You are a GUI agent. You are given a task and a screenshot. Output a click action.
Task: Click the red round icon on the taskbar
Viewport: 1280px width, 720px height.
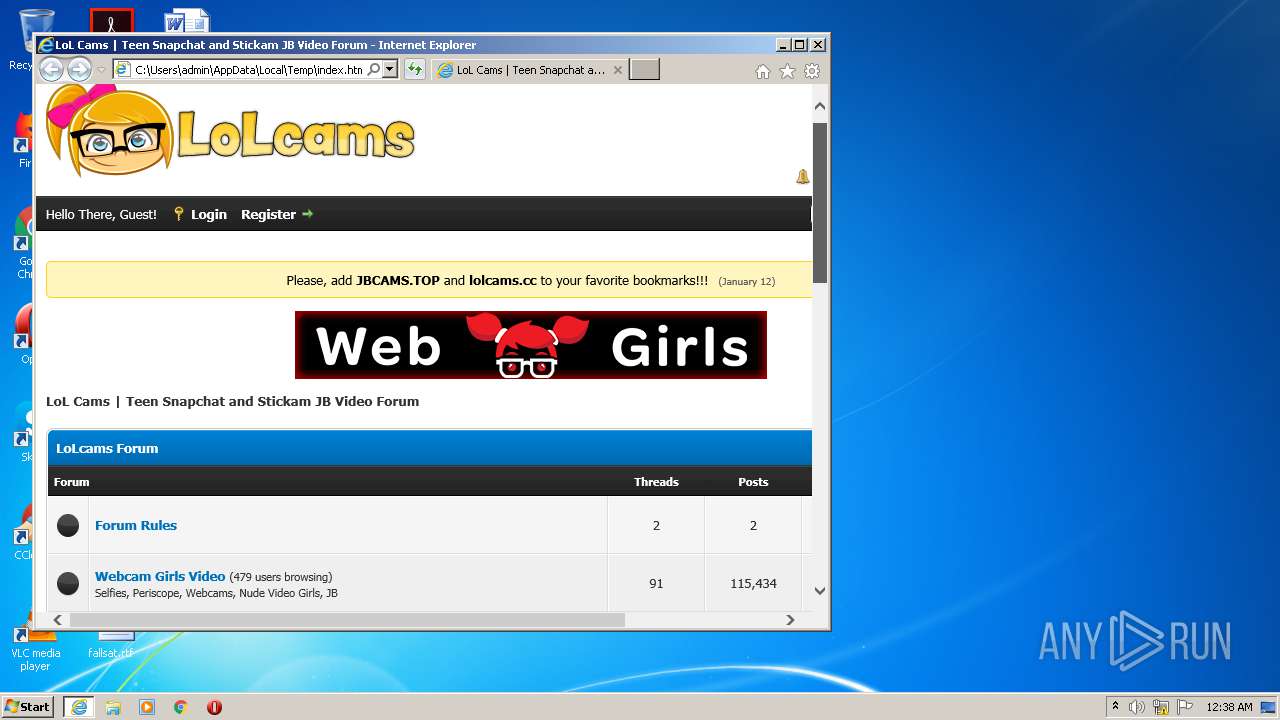(214, 707)
